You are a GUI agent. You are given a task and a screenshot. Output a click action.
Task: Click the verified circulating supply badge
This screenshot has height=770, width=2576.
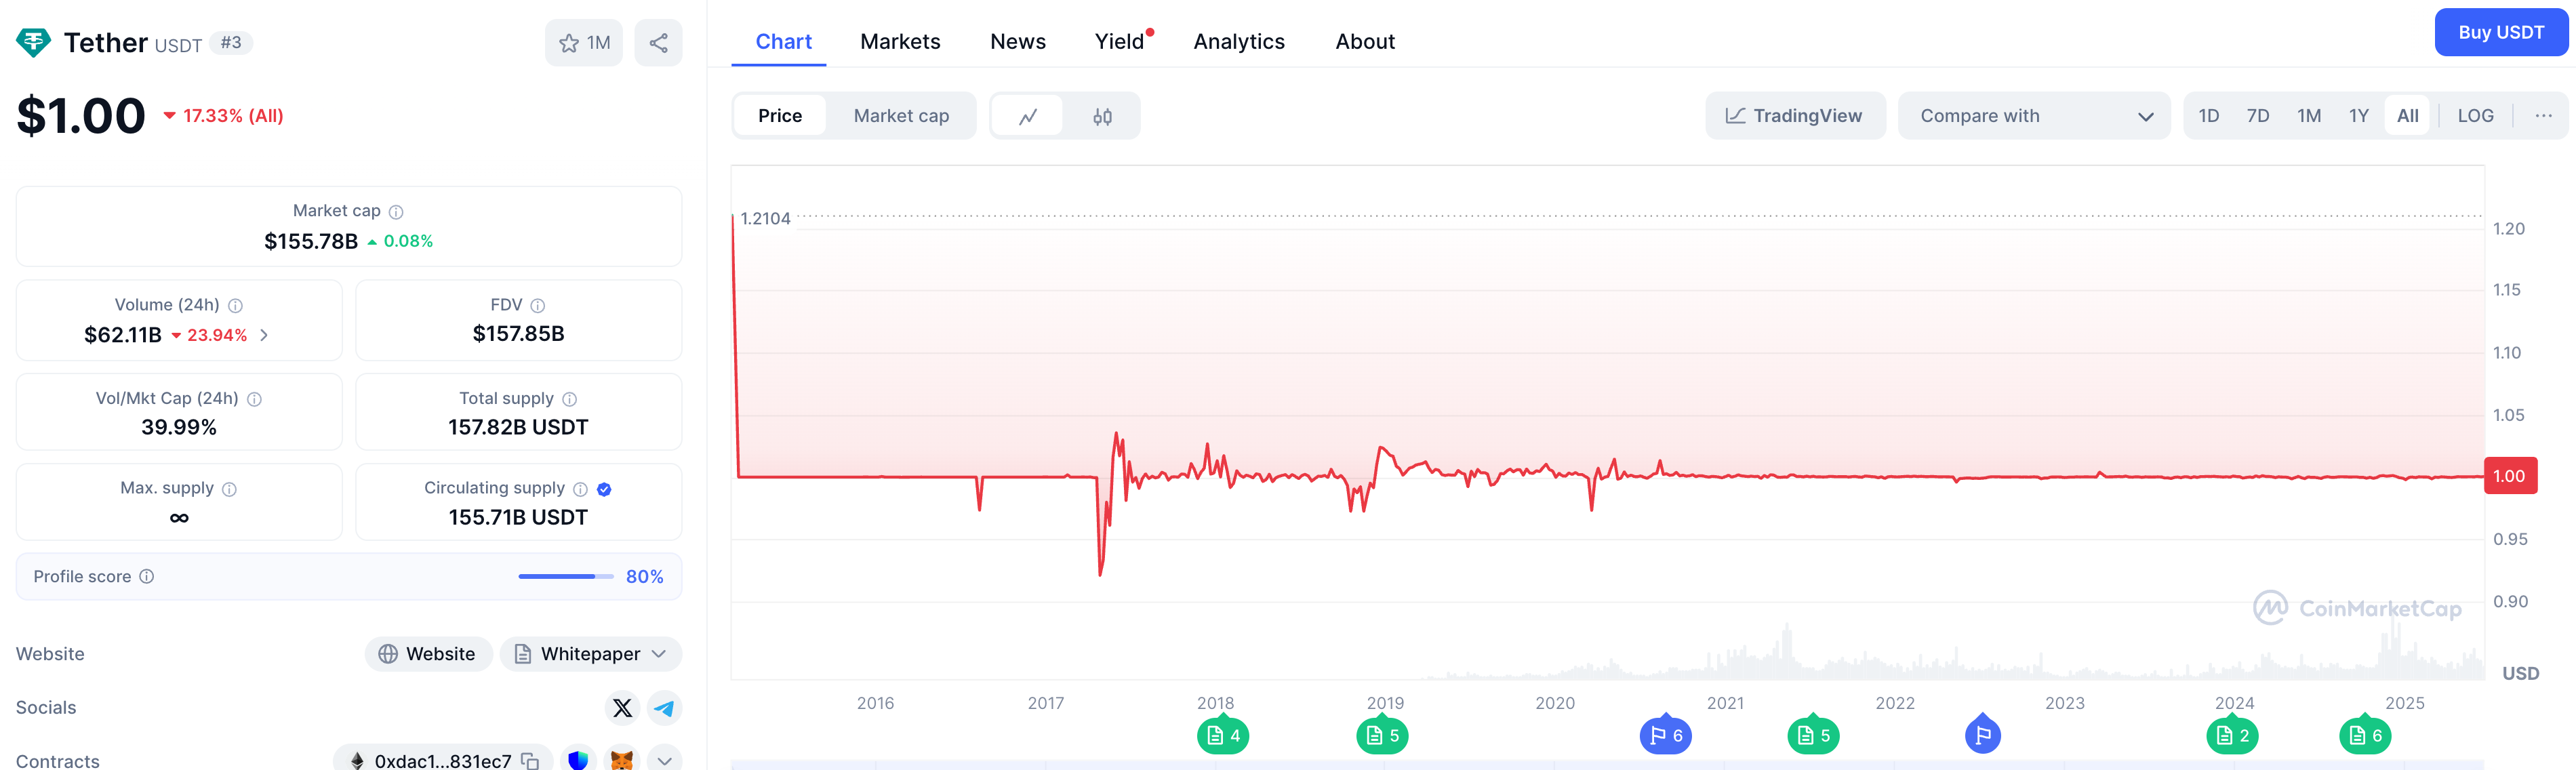click(604, 489)
